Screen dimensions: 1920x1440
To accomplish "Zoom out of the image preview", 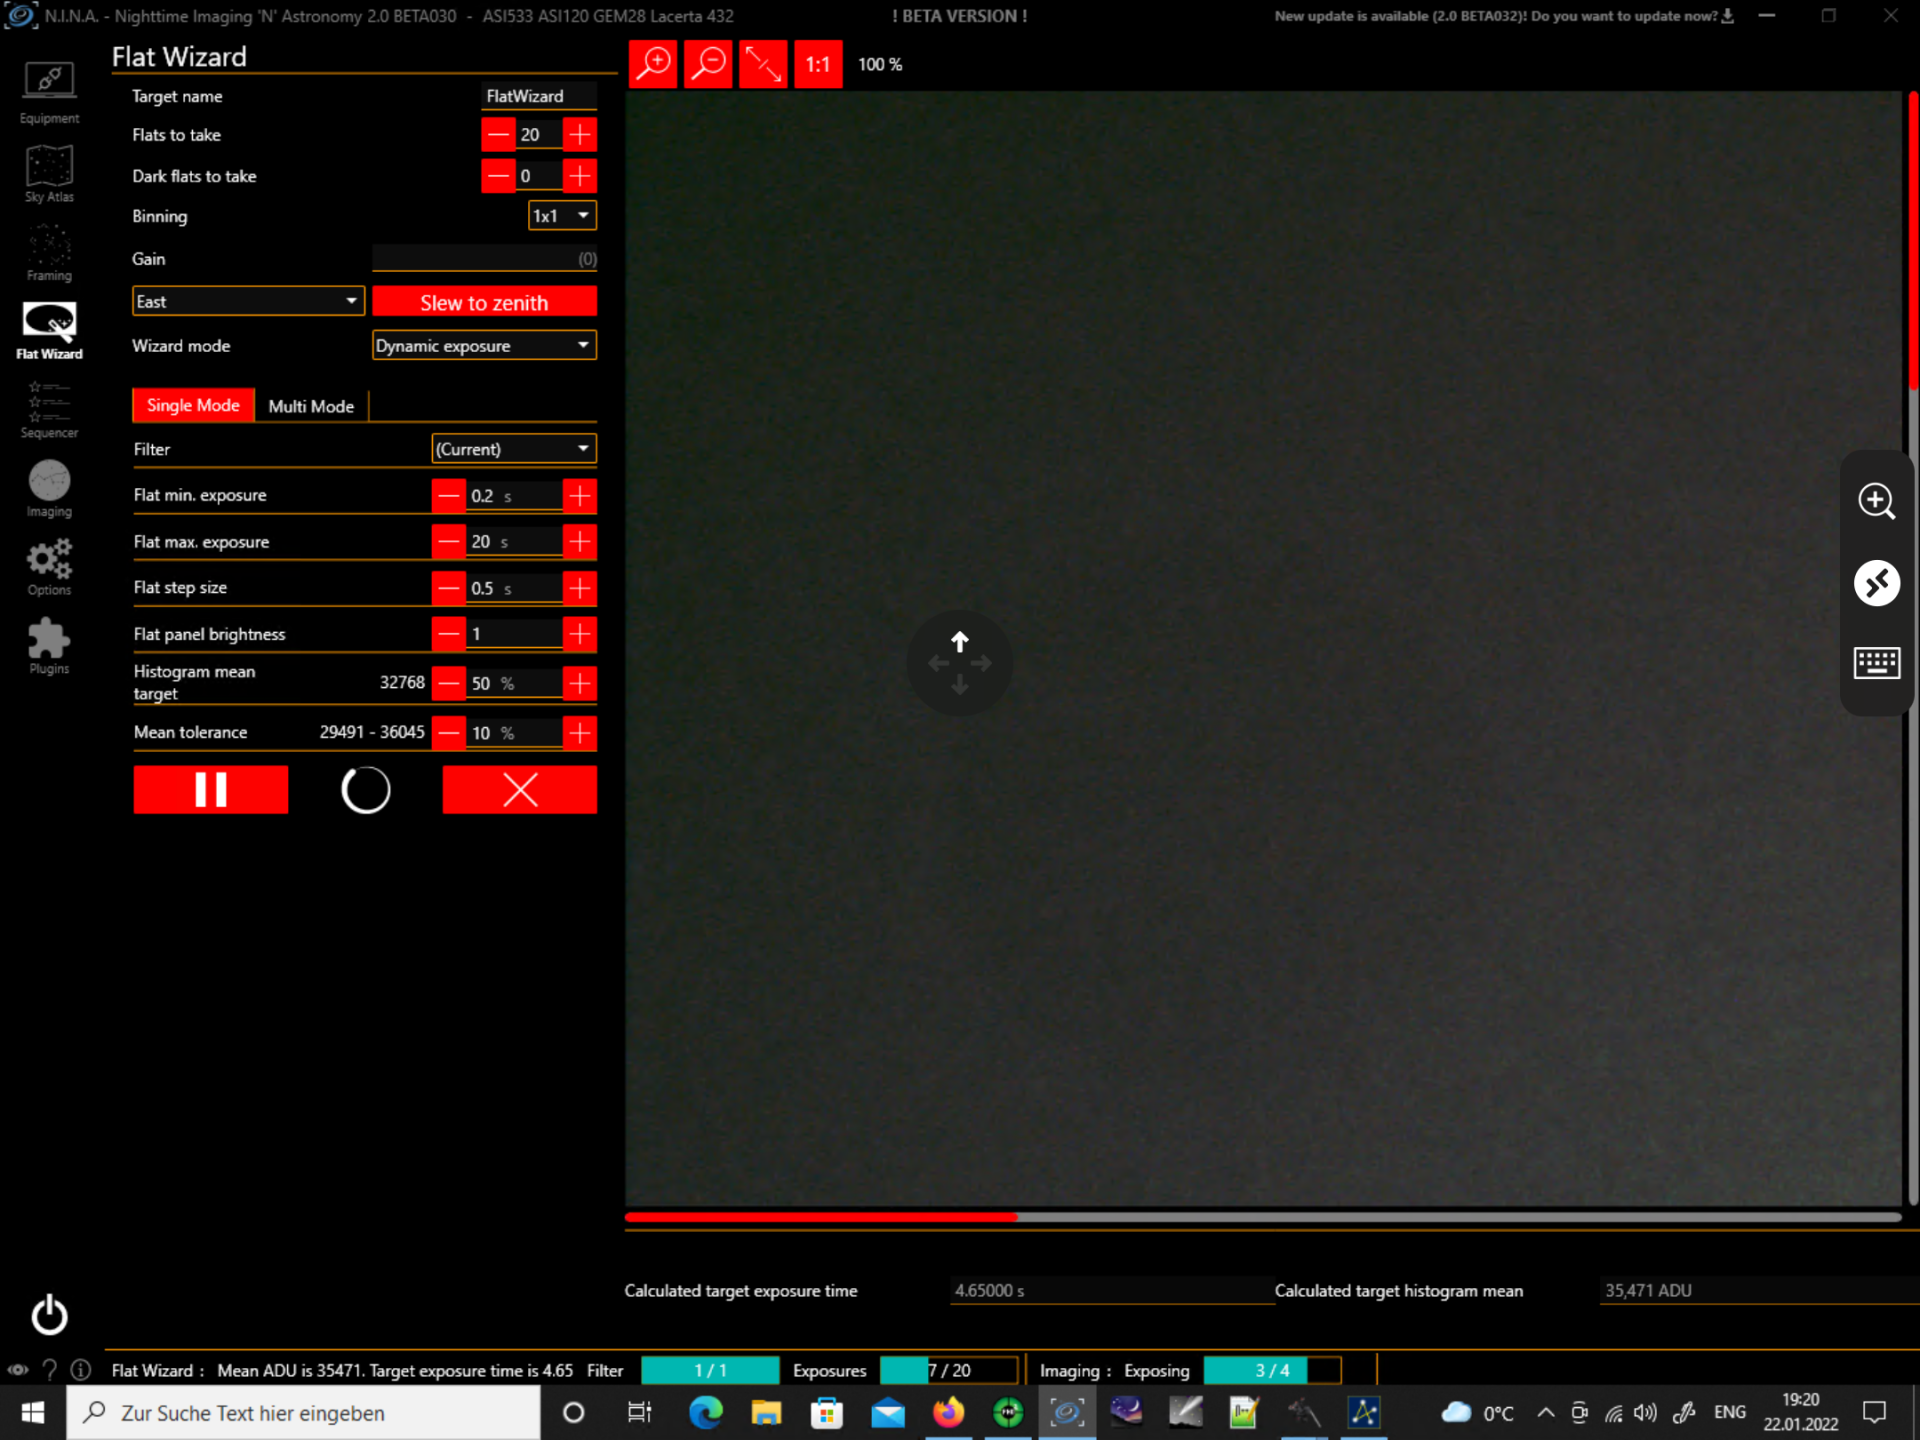I will click(x=708, y=64).
